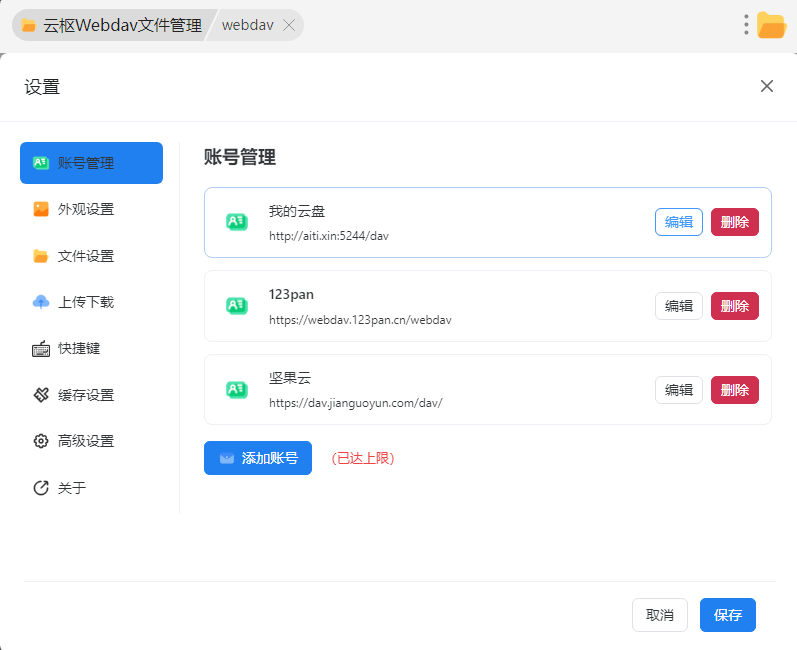
Task: Open the 账号管理 settings section
Action: 91,163
